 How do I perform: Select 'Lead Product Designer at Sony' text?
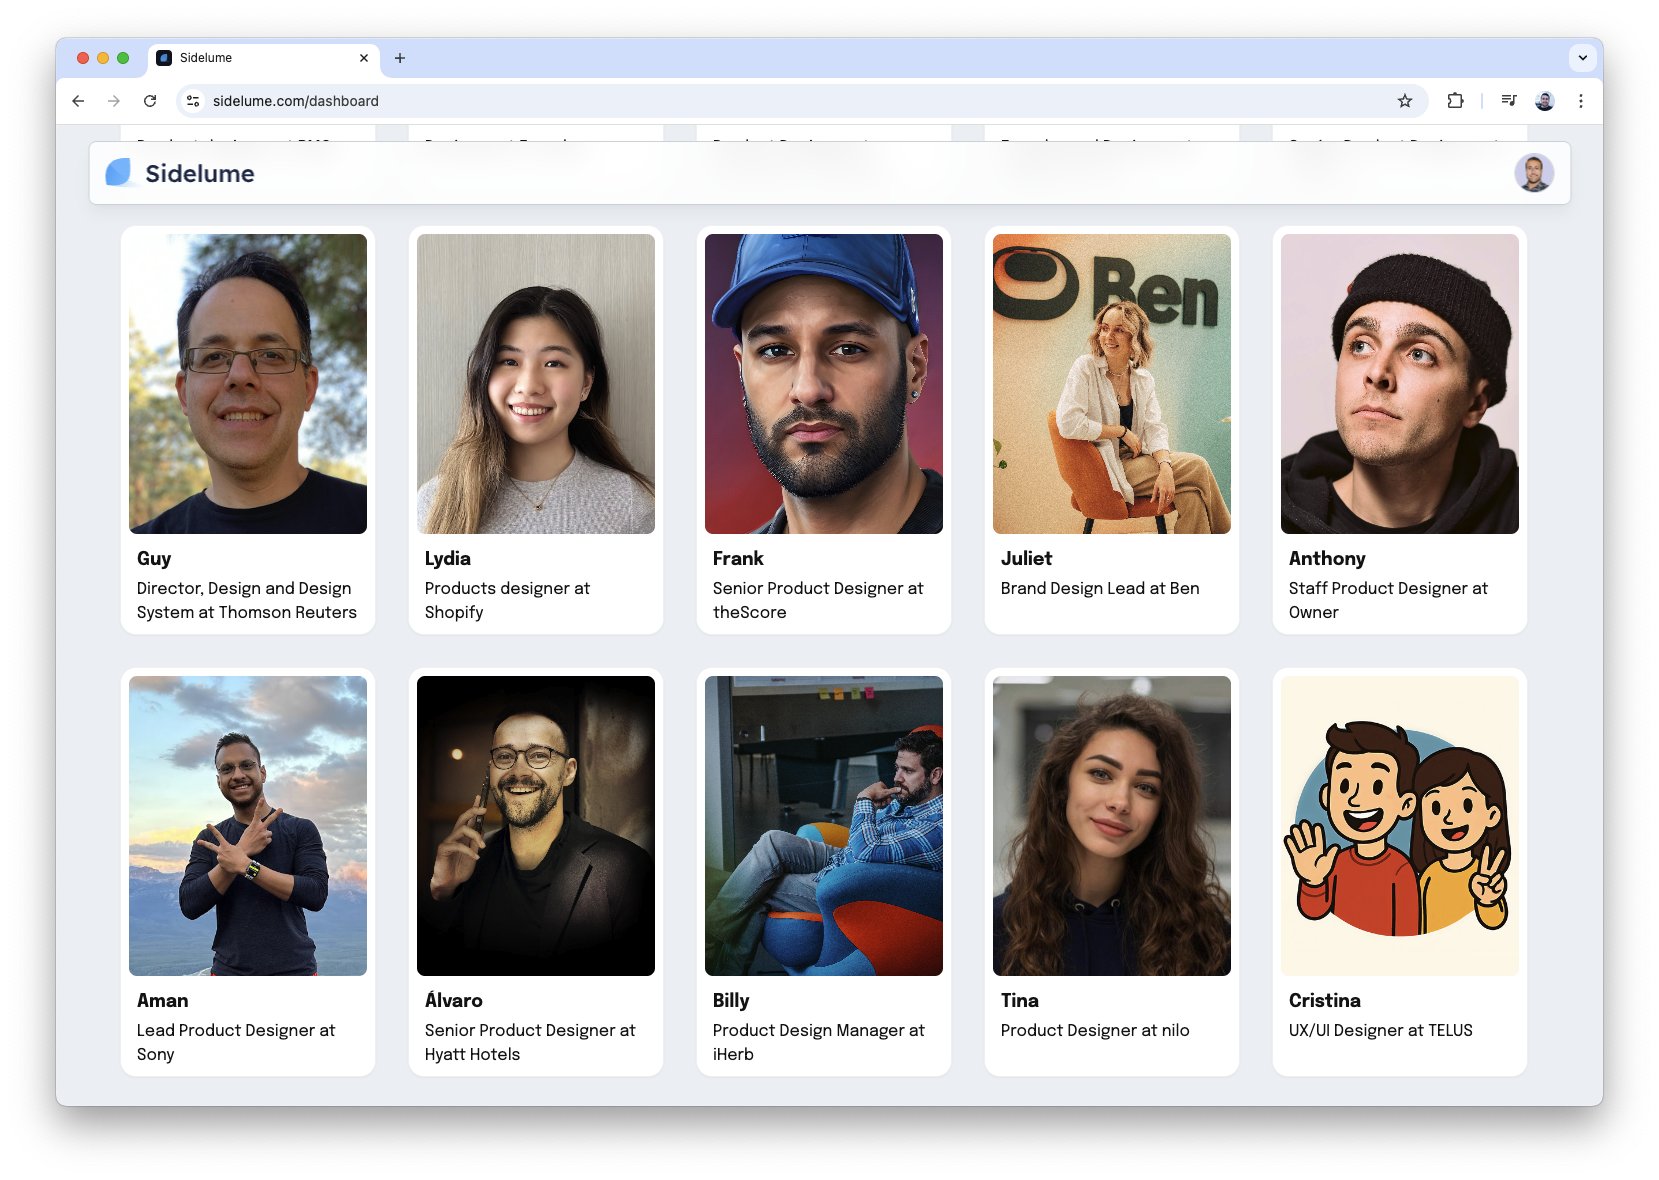coord(236,1042)
